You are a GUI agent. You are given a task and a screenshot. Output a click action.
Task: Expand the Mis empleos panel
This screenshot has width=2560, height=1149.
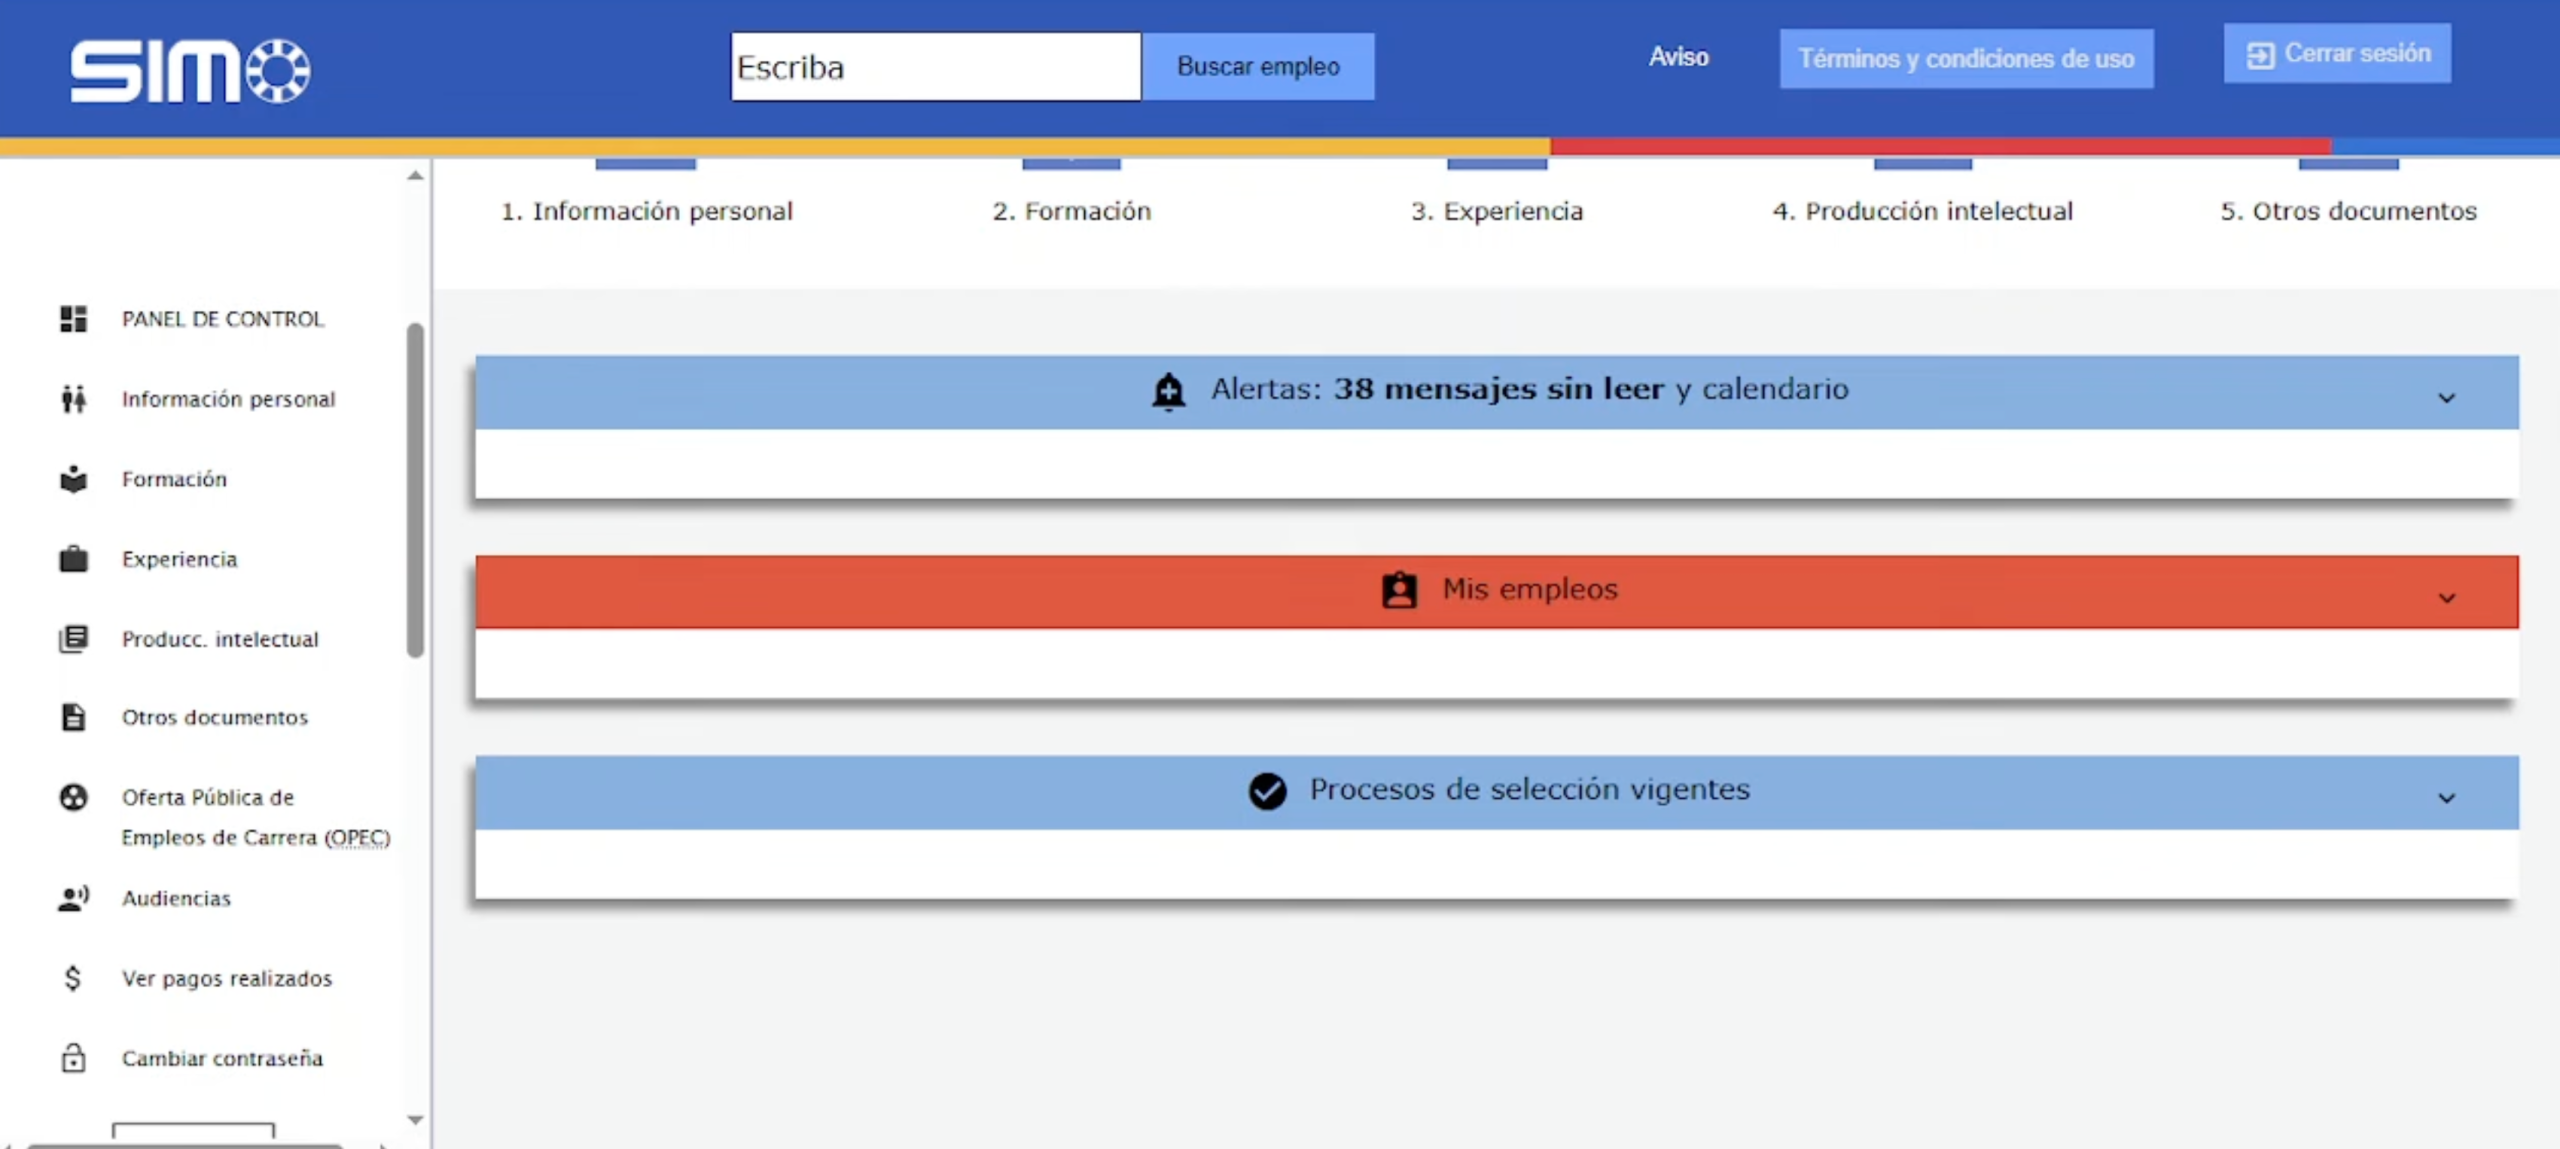pos(2446,598)
